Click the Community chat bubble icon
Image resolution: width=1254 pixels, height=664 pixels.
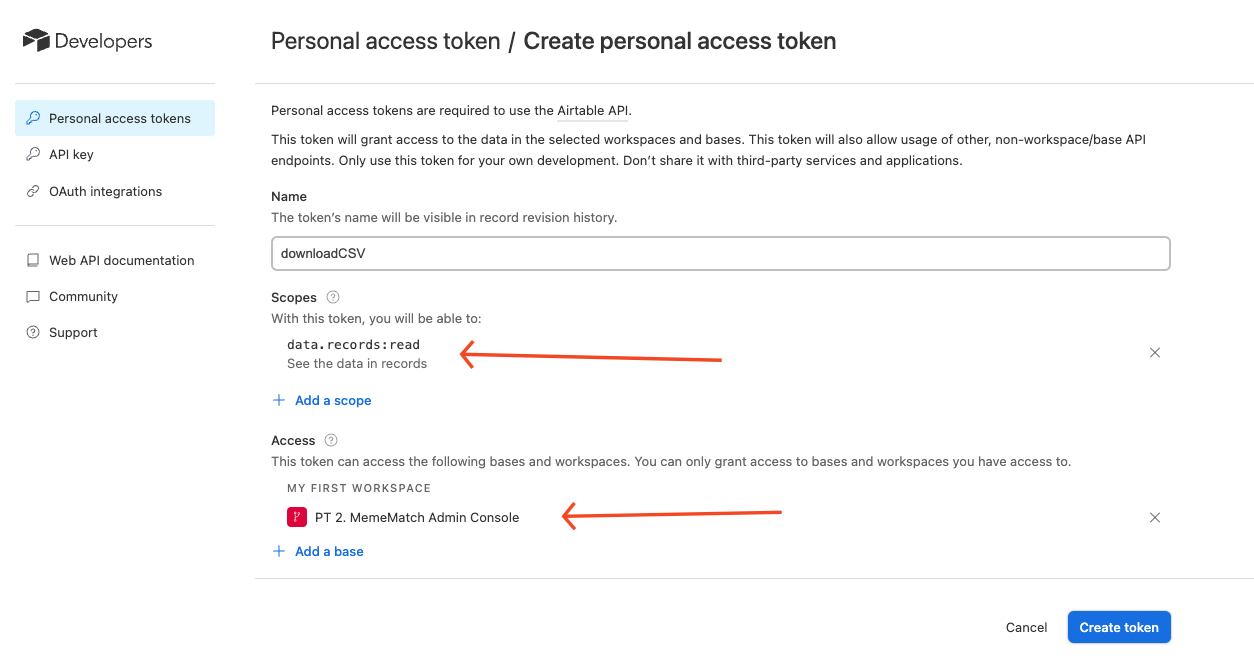[x=33, y=297]
